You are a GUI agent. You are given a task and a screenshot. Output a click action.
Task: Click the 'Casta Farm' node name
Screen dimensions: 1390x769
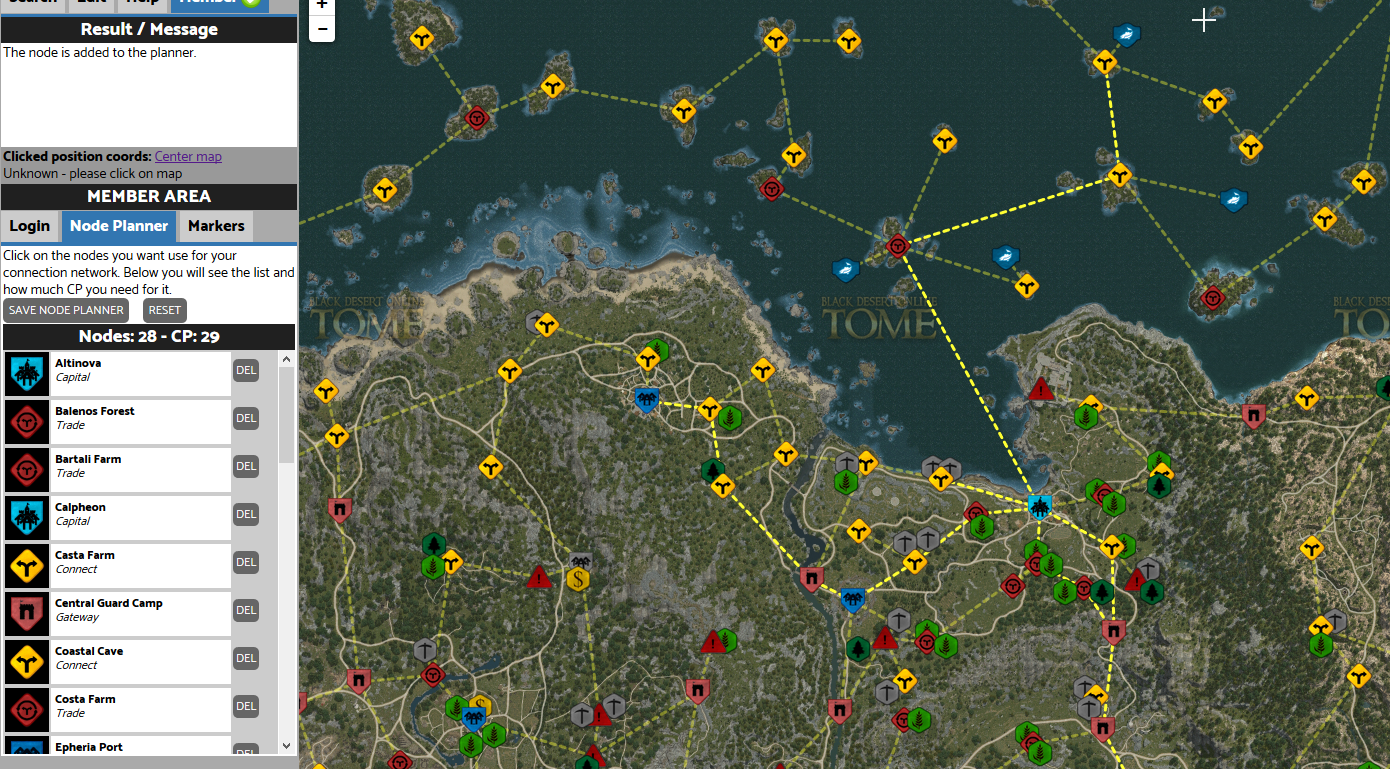[x=85, y=555]
